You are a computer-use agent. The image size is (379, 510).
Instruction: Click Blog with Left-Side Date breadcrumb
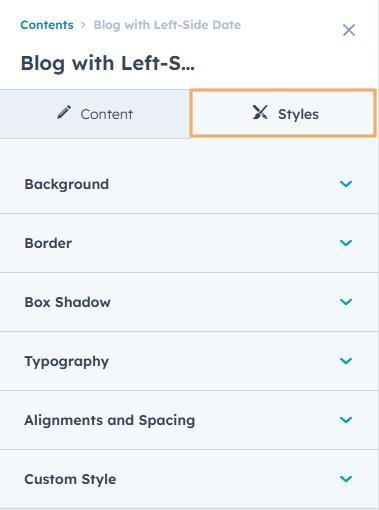click(167, 25)
